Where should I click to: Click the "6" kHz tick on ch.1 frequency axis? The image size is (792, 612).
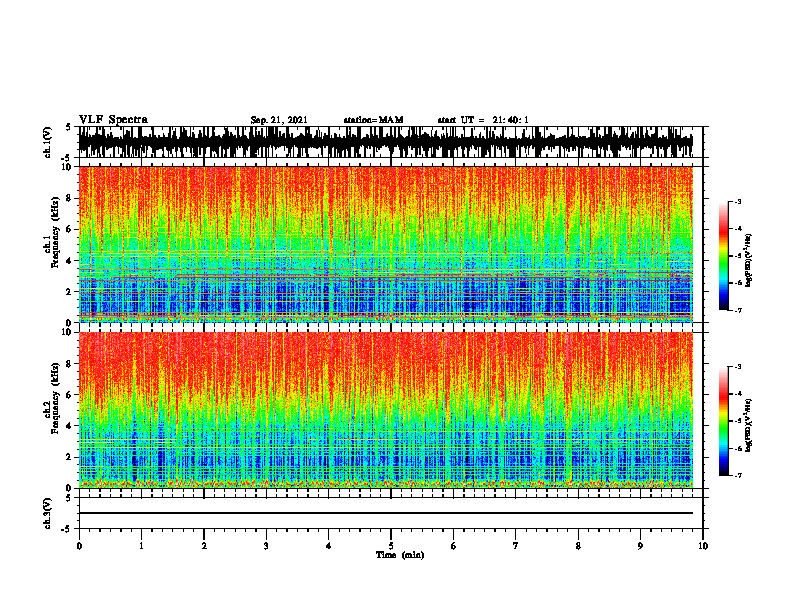(70, 229)
